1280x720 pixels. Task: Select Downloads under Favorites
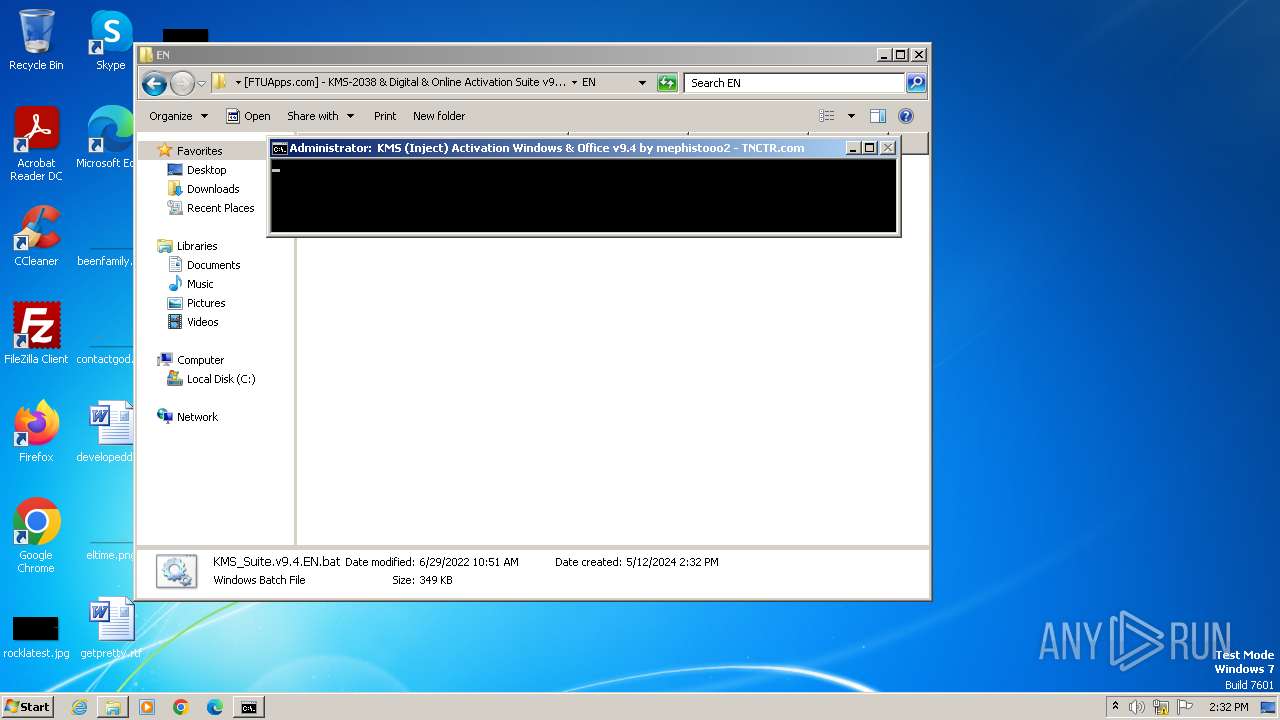tap(213, 189)
